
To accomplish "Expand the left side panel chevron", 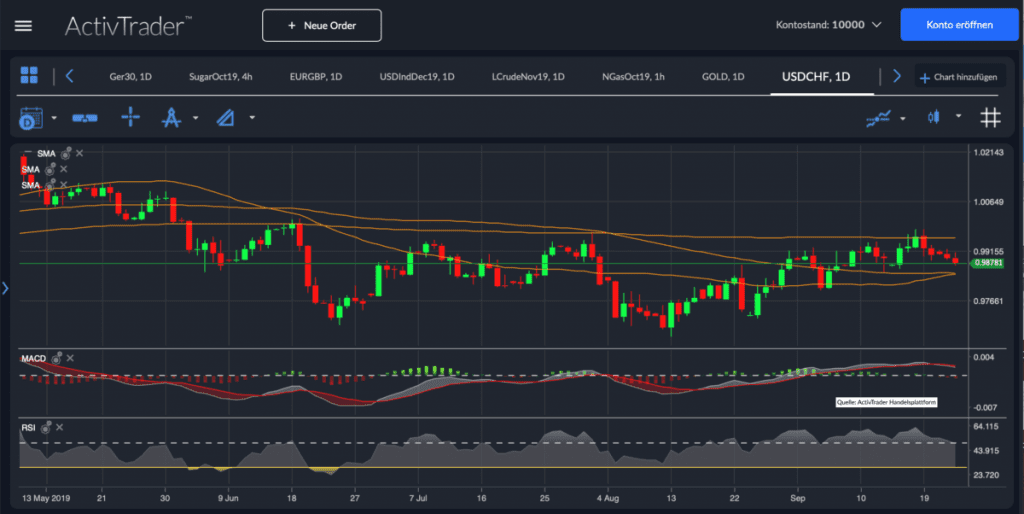I will 5,287.
